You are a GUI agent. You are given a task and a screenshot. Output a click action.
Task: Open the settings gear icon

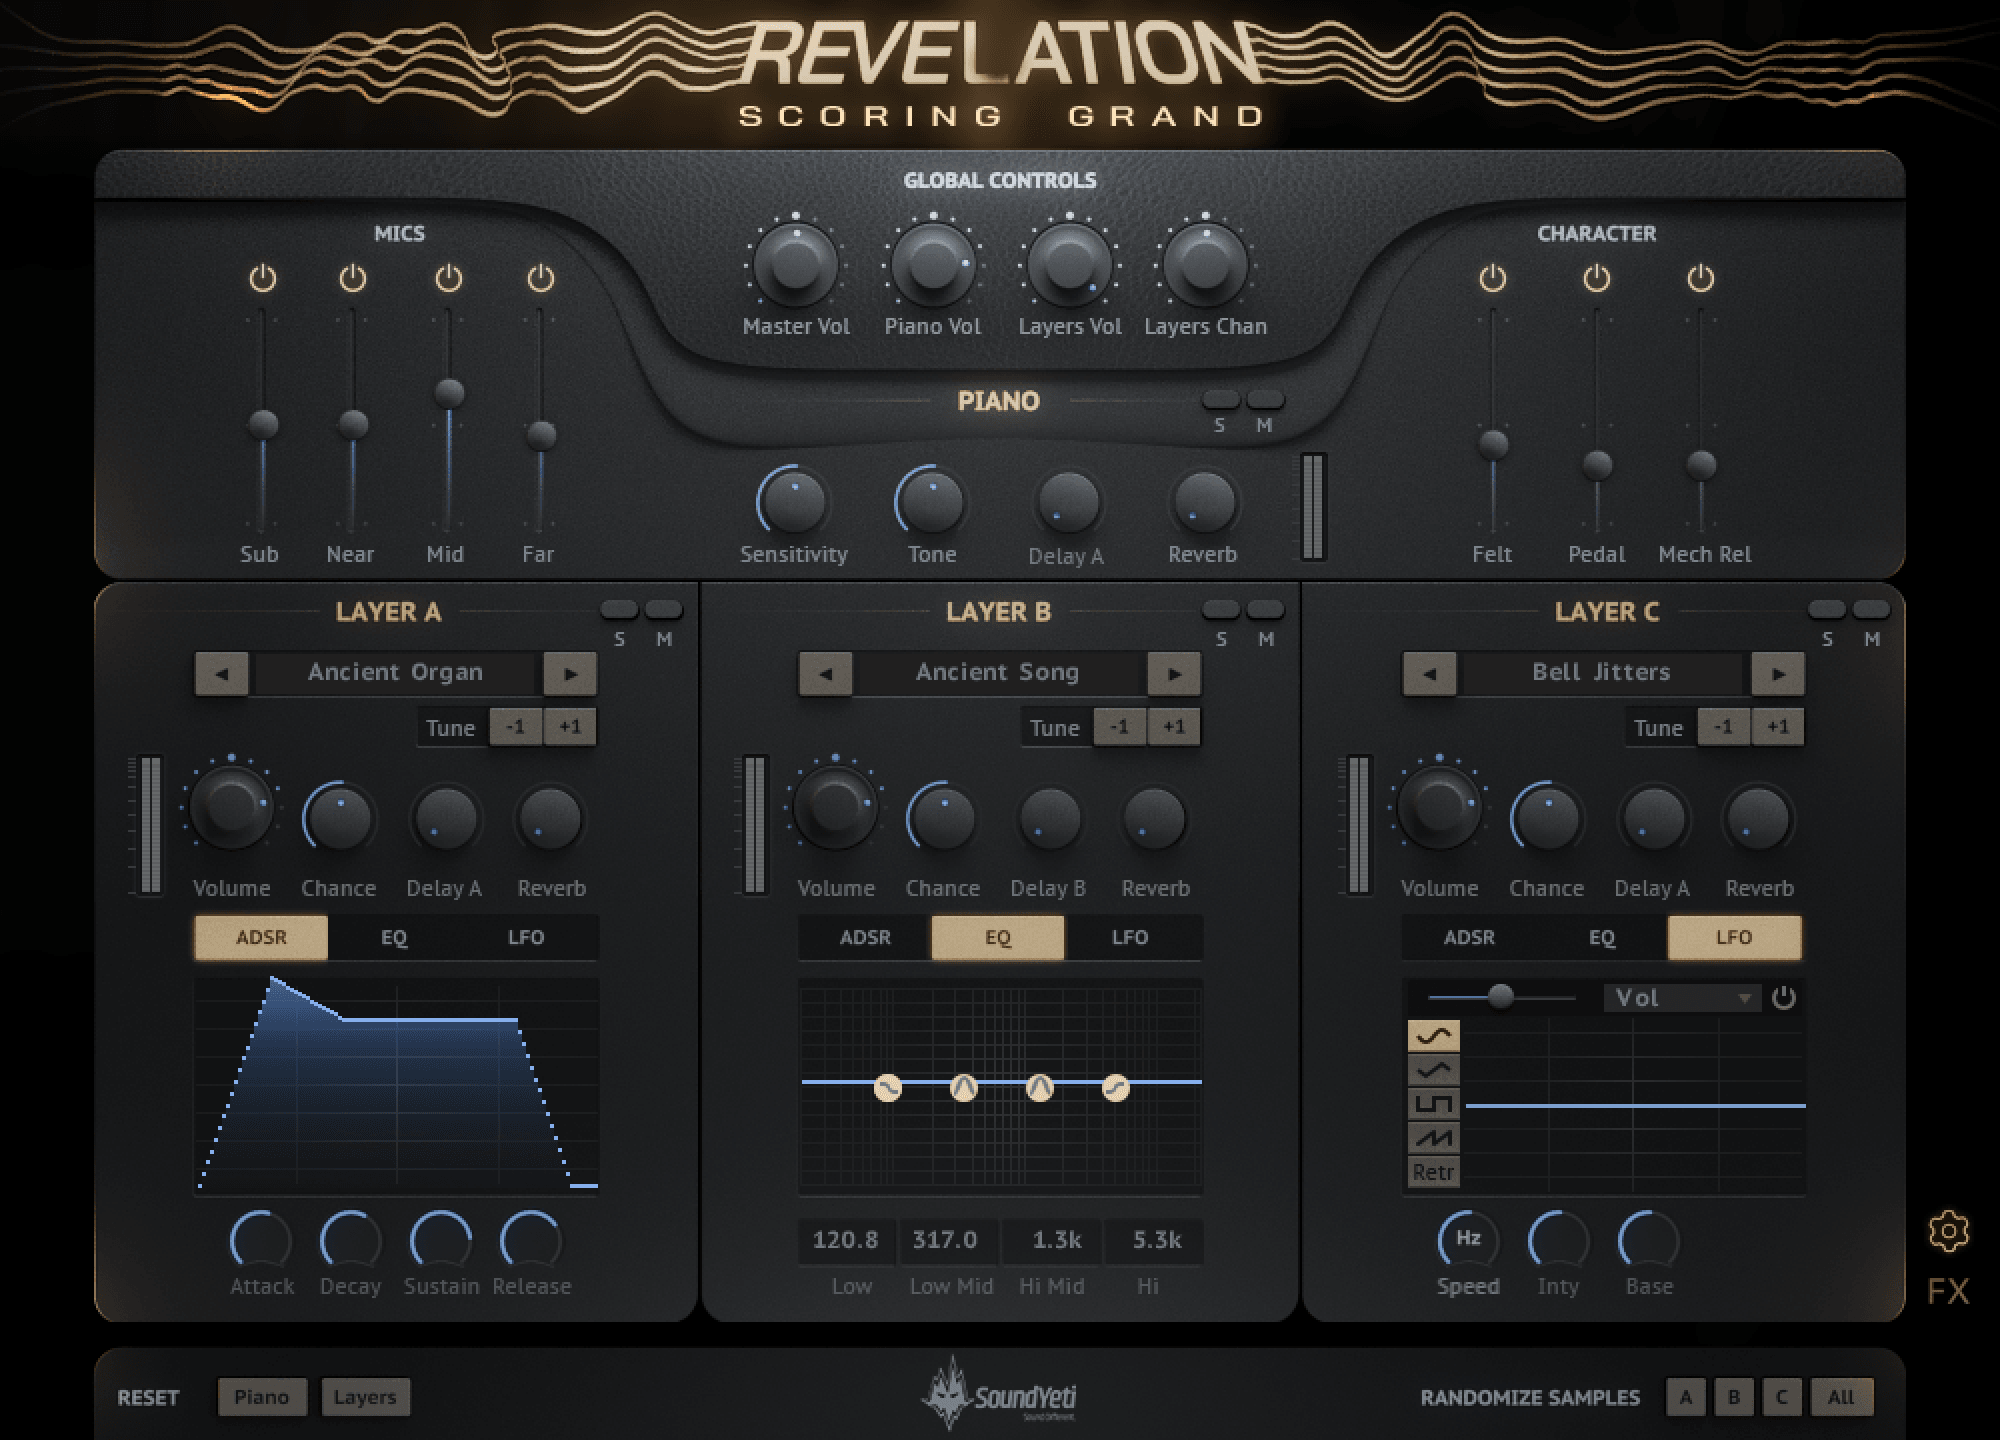pyautogui.click(x=1948, y=1231)
